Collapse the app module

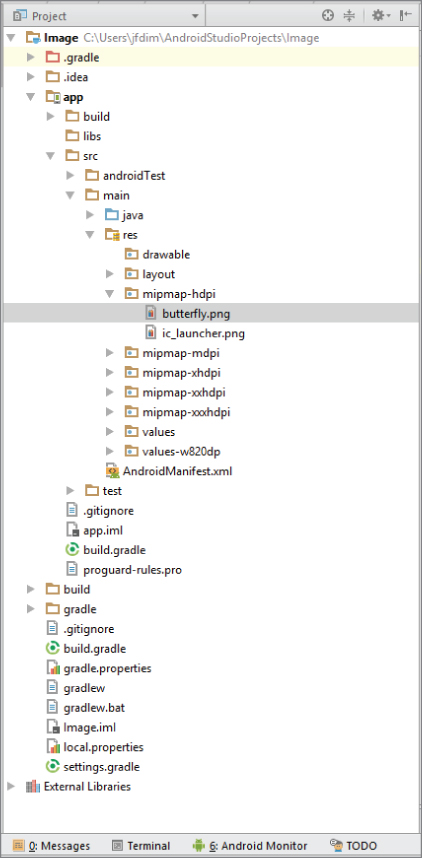[31, 97]
